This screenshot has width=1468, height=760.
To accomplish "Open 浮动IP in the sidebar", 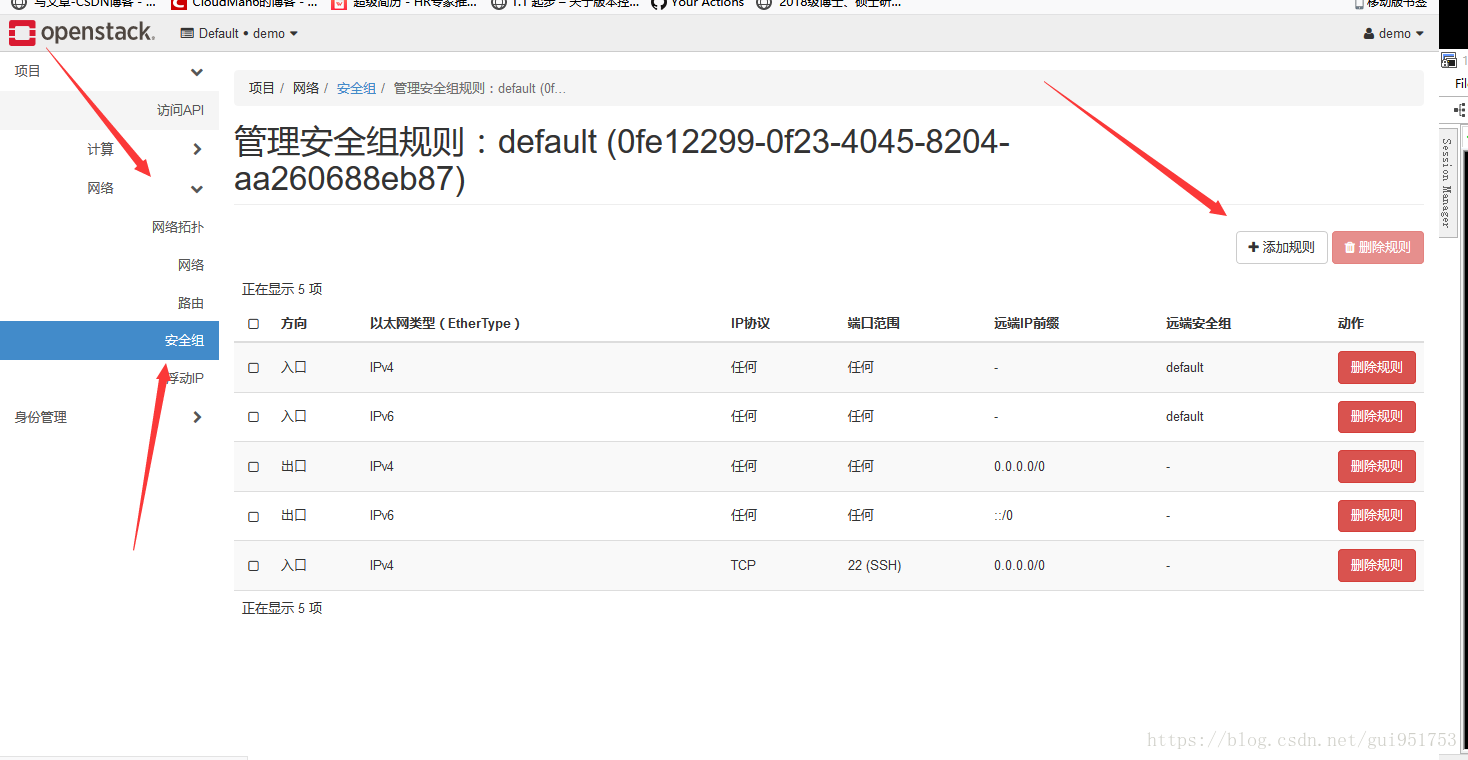I will (x=185, y=378).
